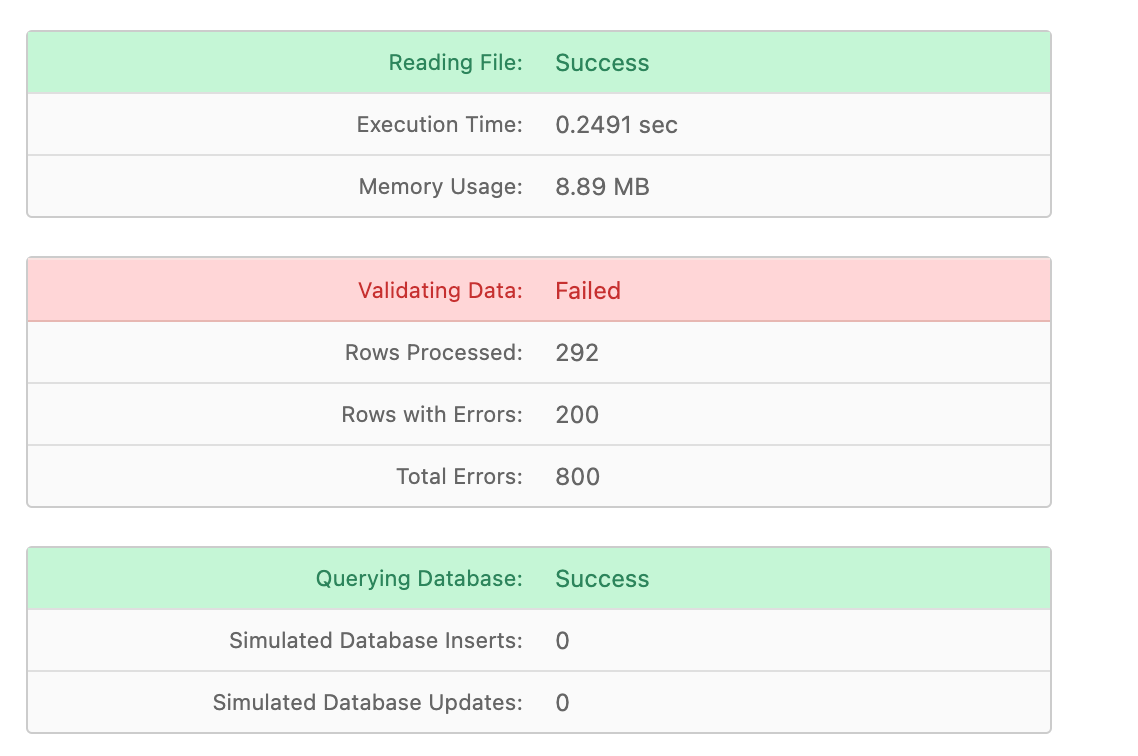
Task: Click the Execution Time label
Action: tap(439, 124)
